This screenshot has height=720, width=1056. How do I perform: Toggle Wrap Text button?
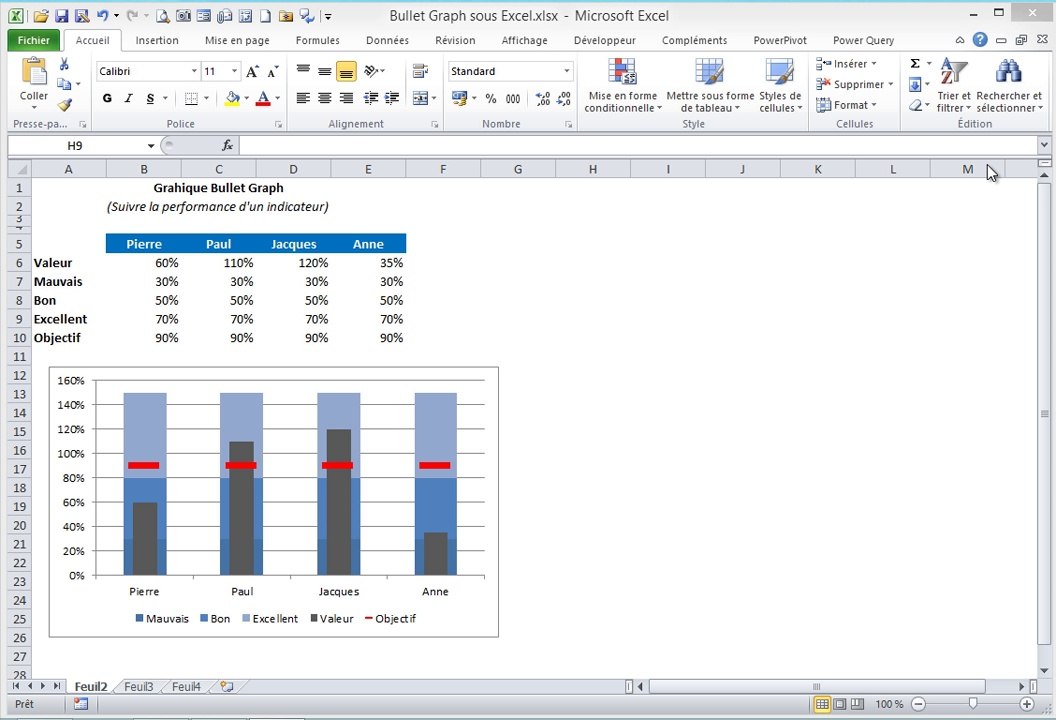point(420,71)
